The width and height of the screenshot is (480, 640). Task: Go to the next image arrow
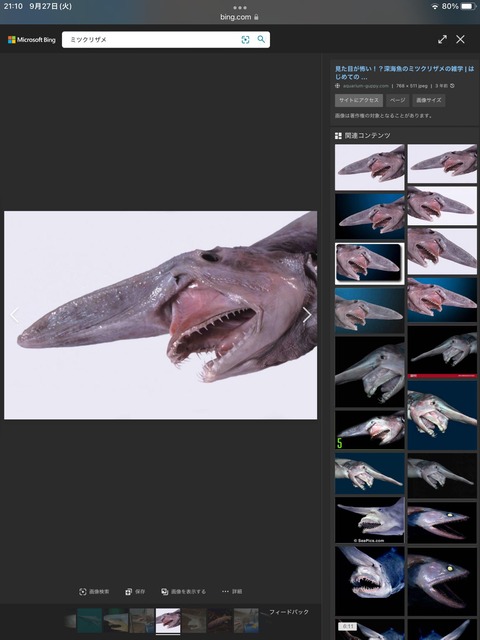click(x=307, y=315)
